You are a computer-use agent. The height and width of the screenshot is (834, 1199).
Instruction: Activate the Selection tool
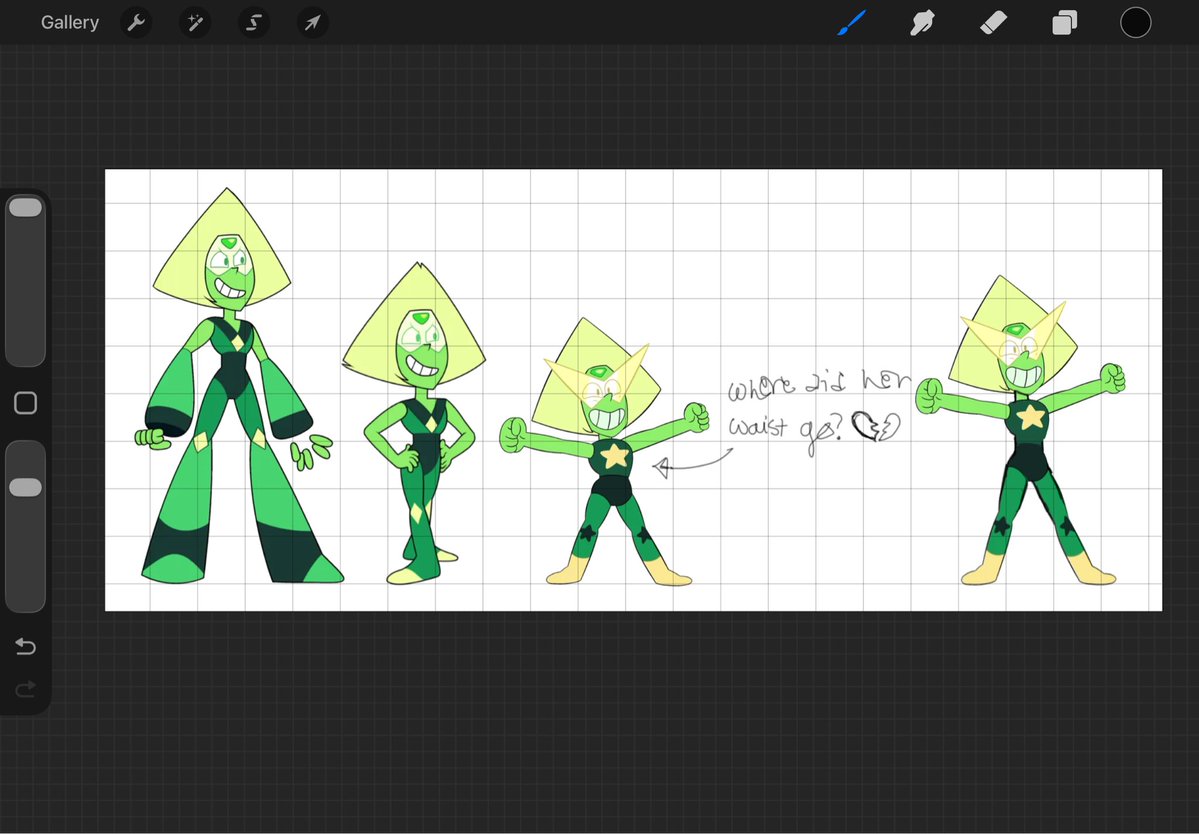tap(254, 23)
